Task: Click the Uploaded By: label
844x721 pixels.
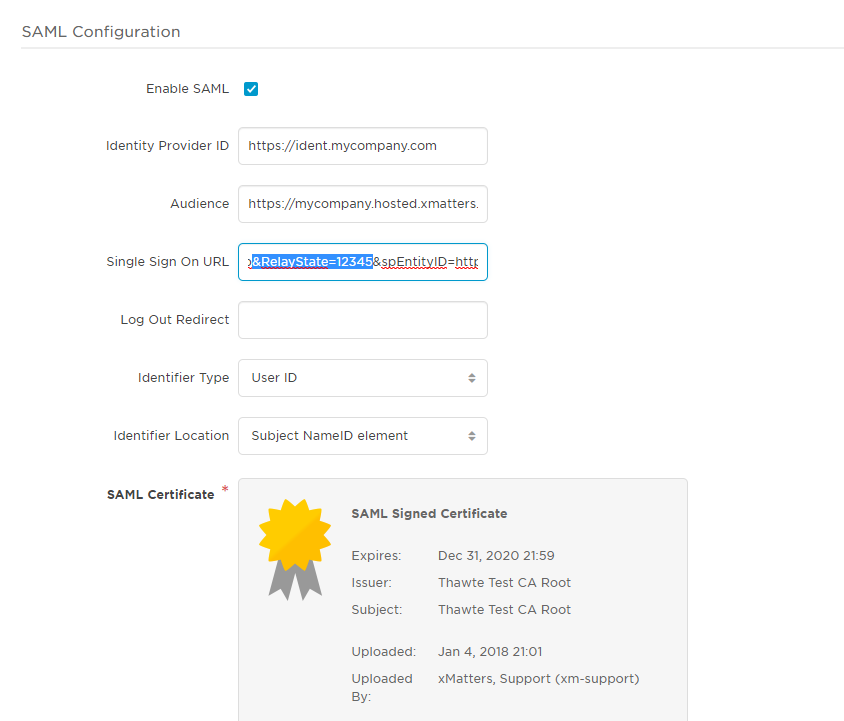Action: (x=382, y=688)
